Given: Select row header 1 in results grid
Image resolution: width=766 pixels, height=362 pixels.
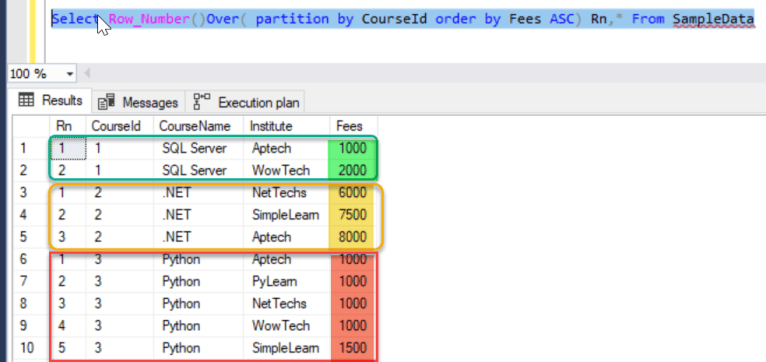Looking at the screenshot, I should [31, 148].
